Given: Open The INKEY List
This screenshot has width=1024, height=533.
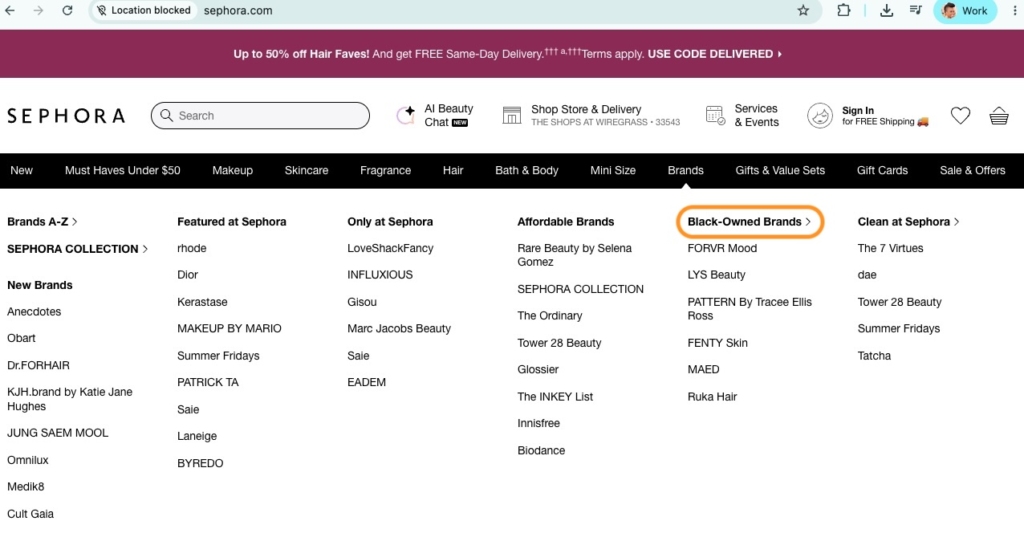Looking at the screenshot, I should [555, 396].
